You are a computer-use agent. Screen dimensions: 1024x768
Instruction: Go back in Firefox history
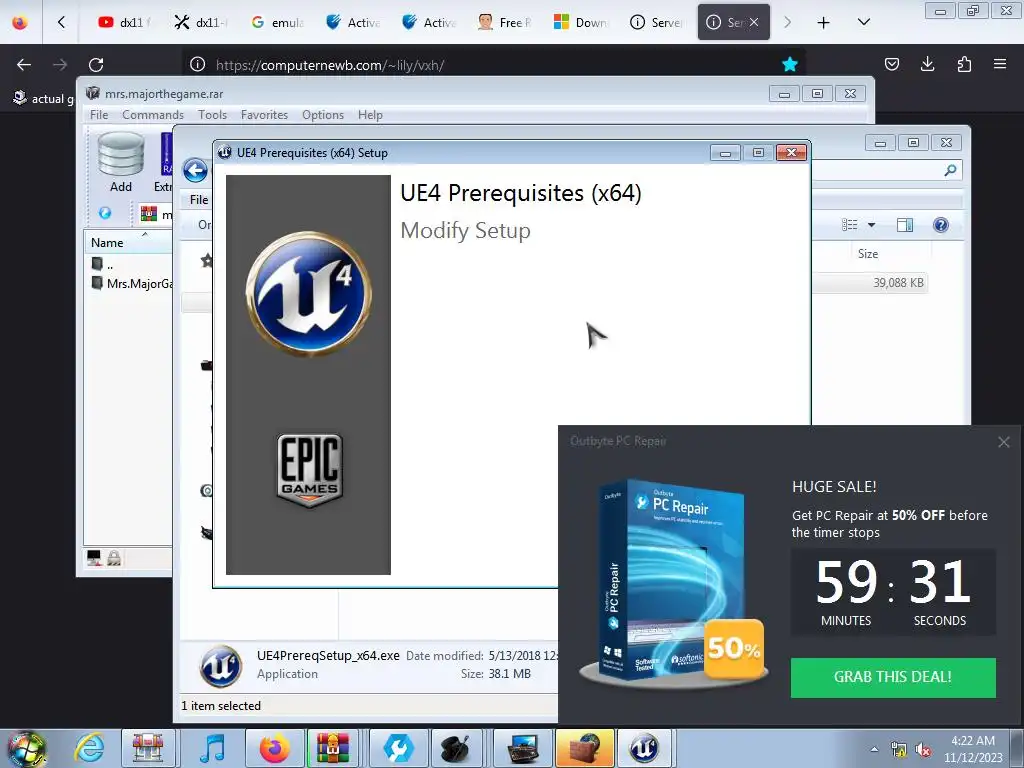pos(24,65)
